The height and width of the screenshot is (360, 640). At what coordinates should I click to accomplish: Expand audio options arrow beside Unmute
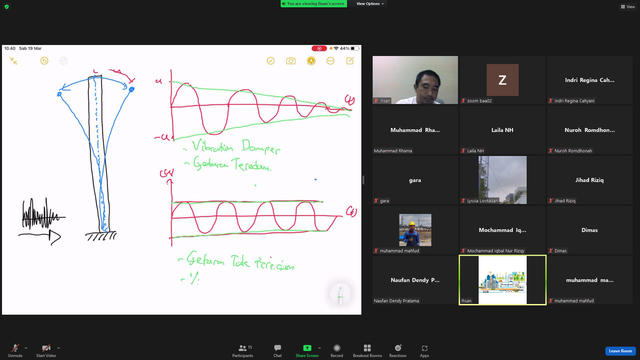pos(26,348)
